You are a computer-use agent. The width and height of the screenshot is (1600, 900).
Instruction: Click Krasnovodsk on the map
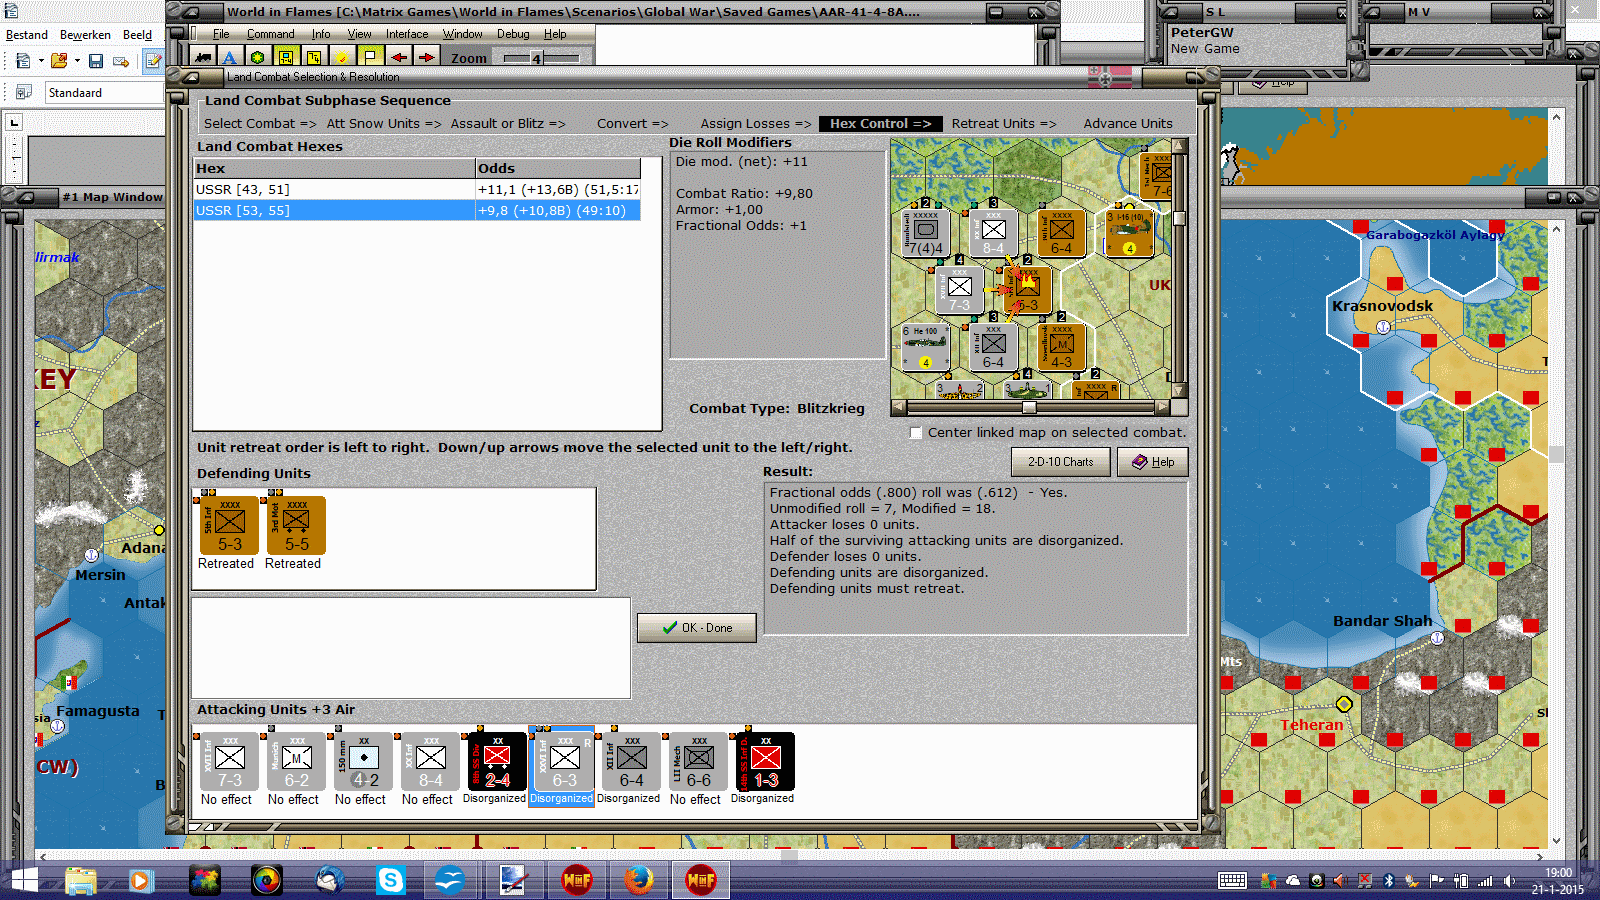[x=1382, y=307]
